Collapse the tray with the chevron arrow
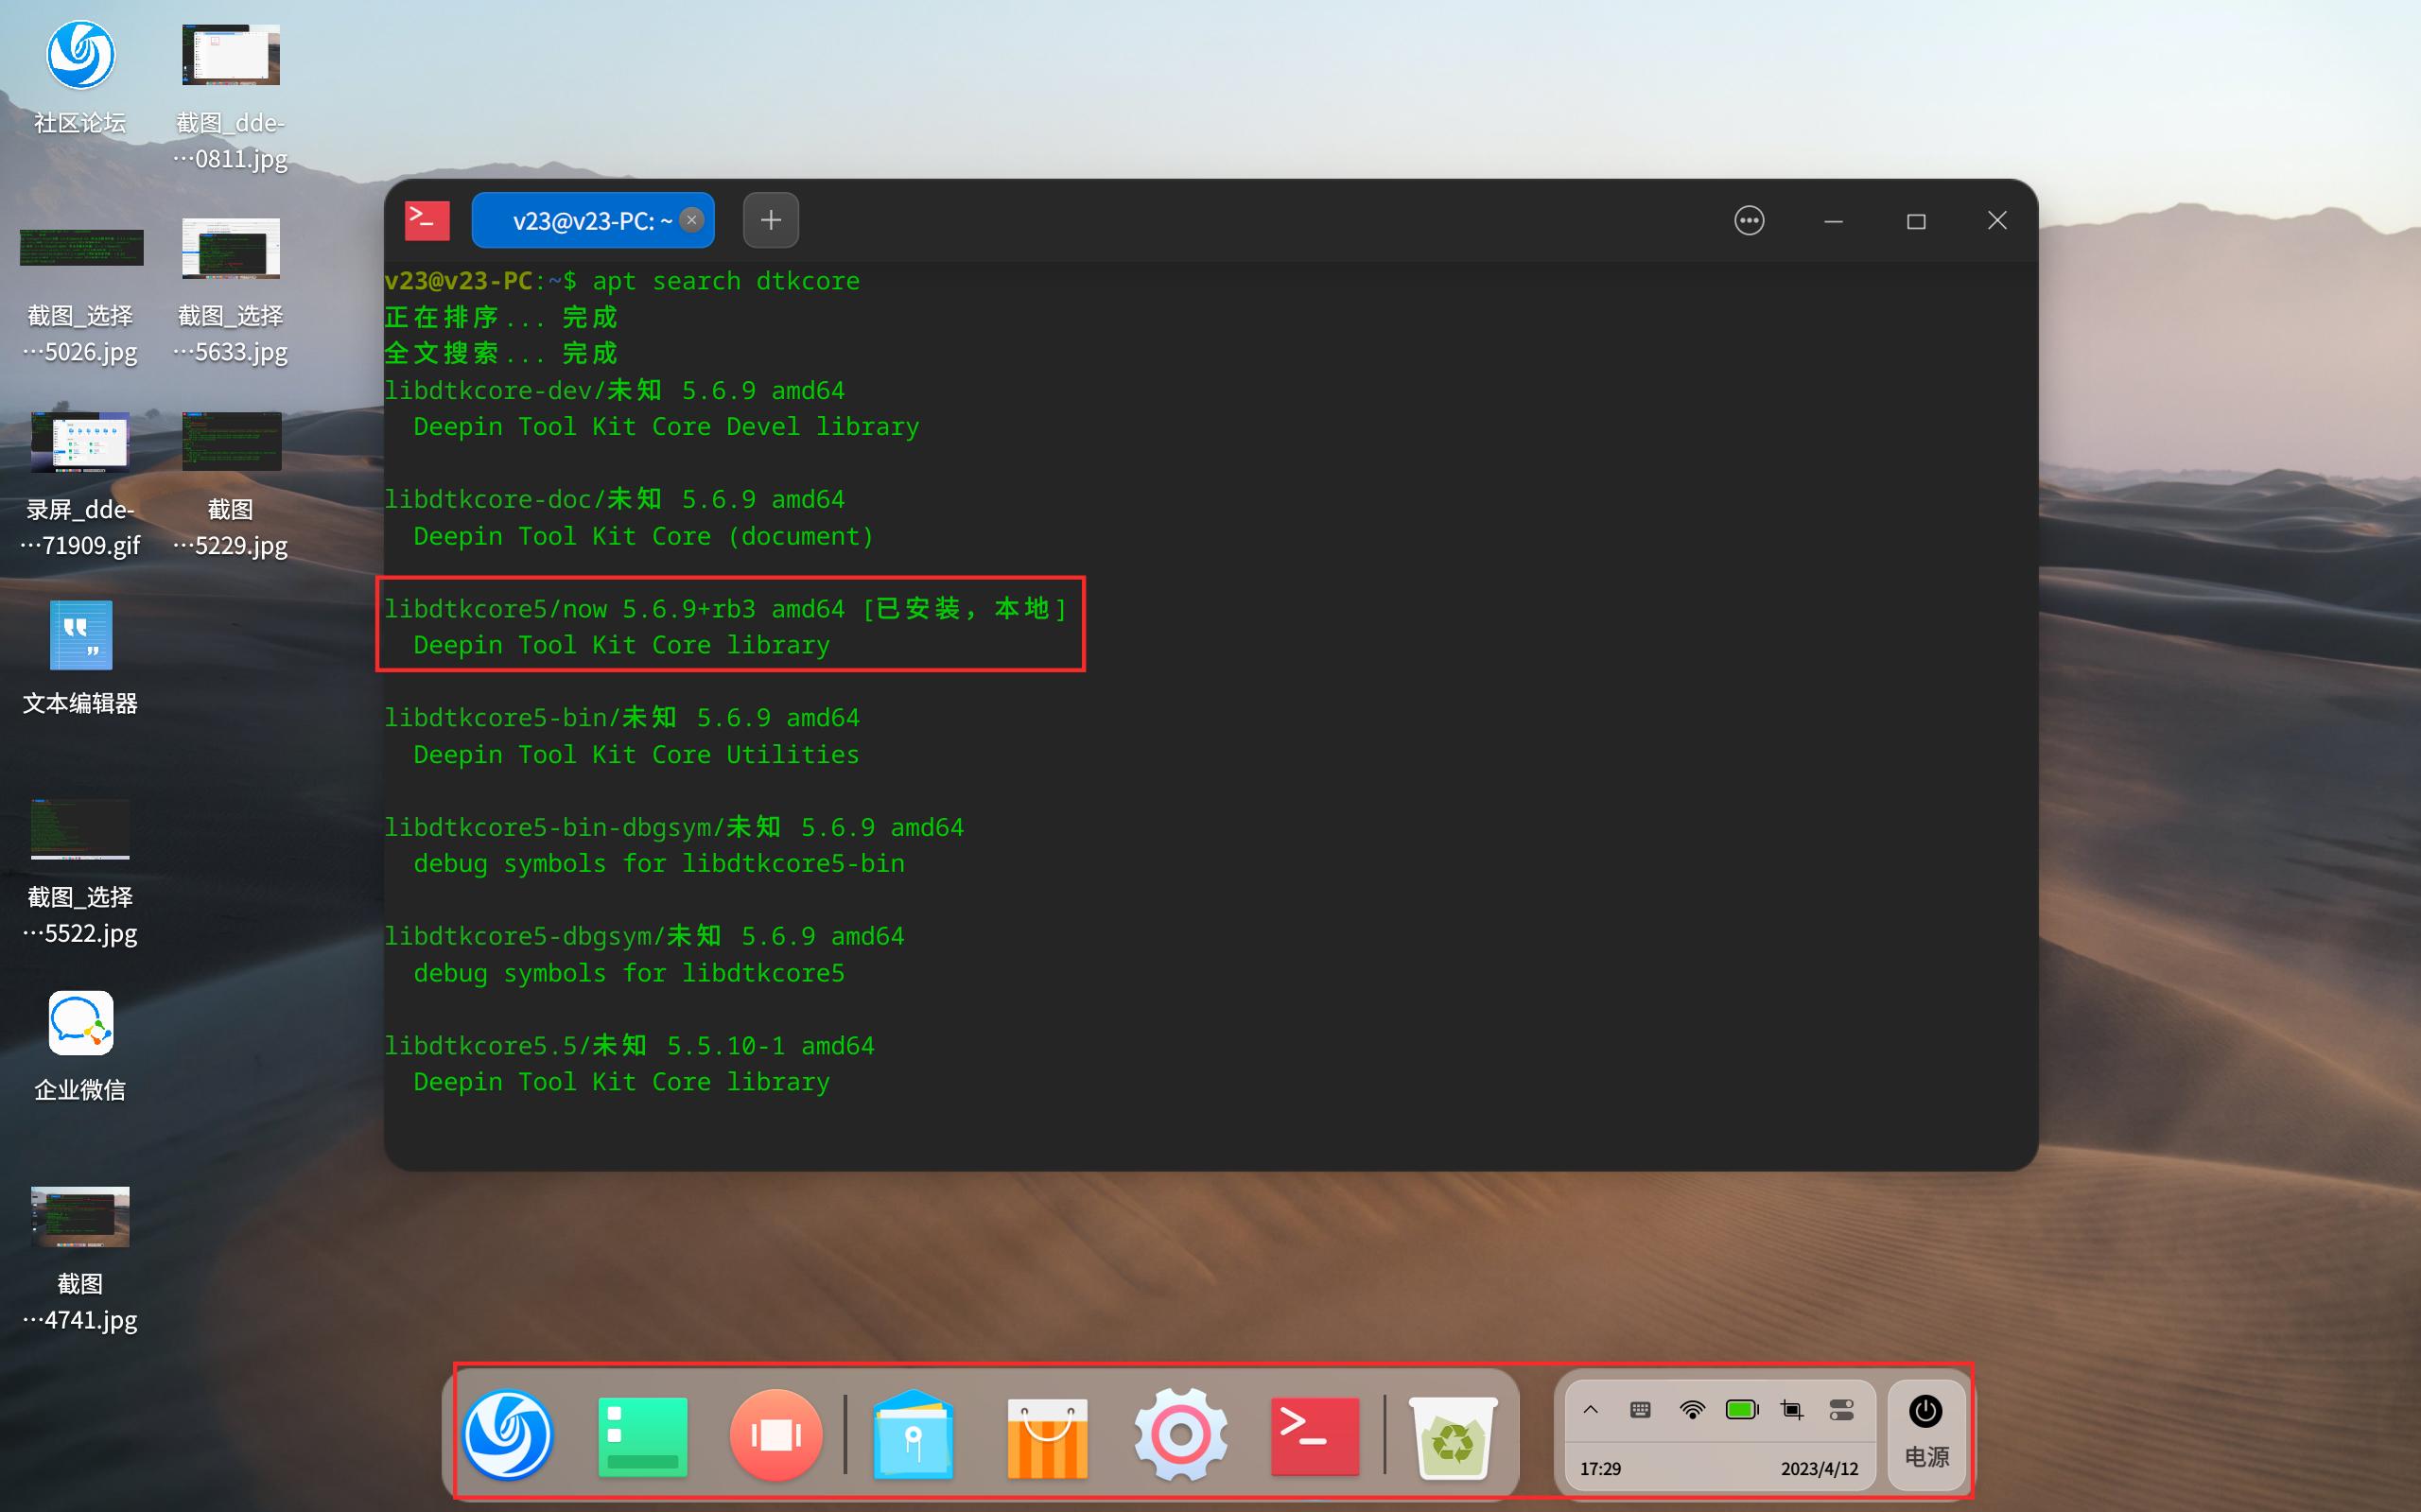The height and width of the screenshot is (1512, 2421). tap(1590, 1408)
